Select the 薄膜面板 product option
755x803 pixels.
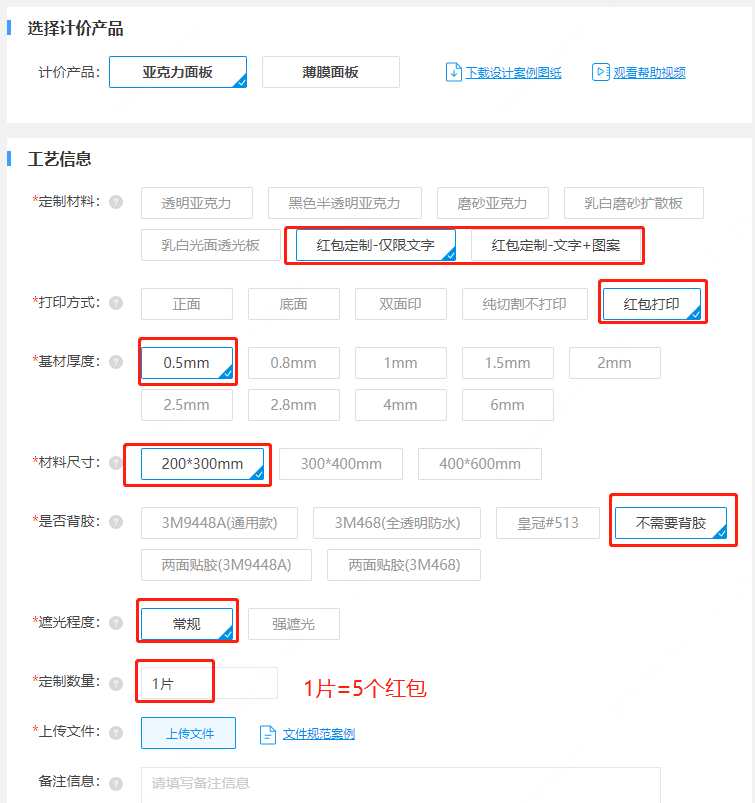click(x=330, y=72)
